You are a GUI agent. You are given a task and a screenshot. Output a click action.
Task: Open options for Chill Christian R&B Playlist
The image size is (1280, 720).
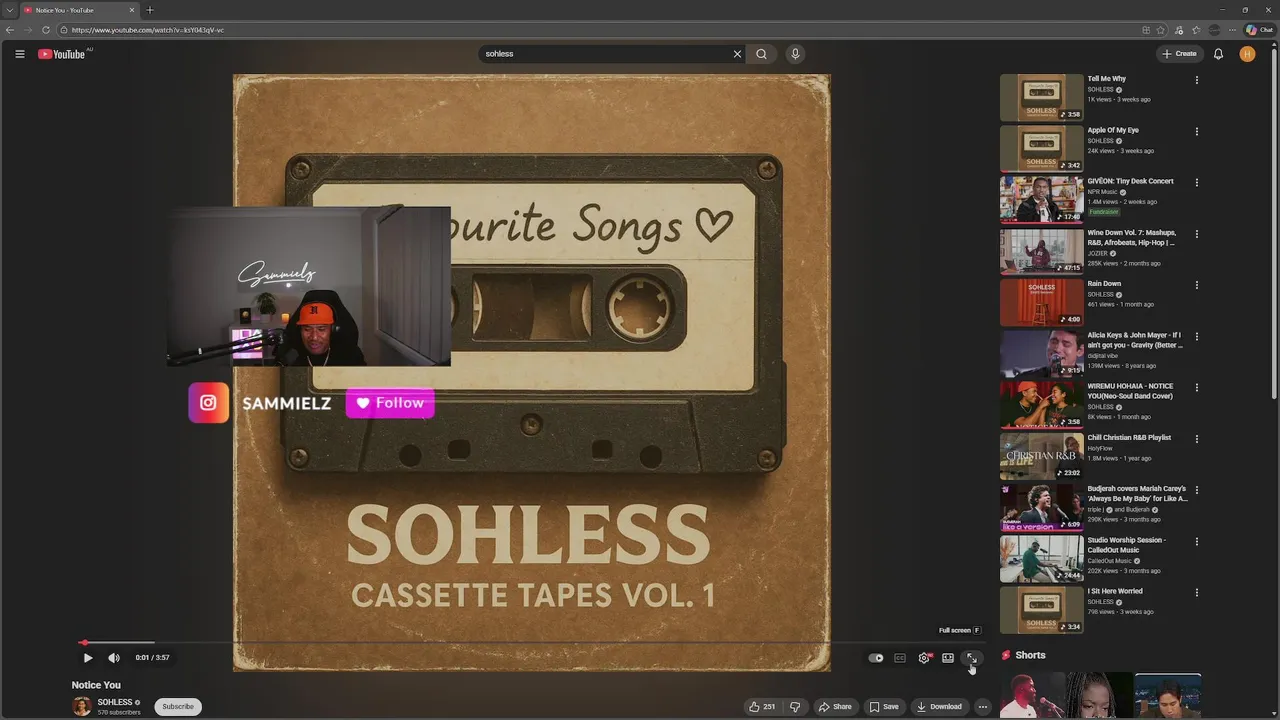click(x=1196, y=439)
